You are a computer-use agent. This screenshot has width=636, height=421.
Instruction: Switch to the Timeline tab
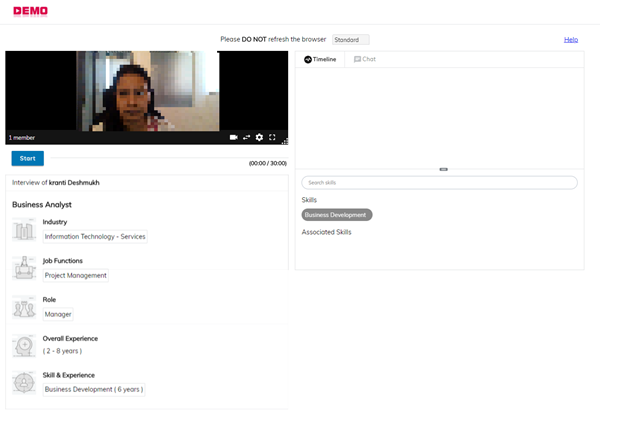(320, 60)
